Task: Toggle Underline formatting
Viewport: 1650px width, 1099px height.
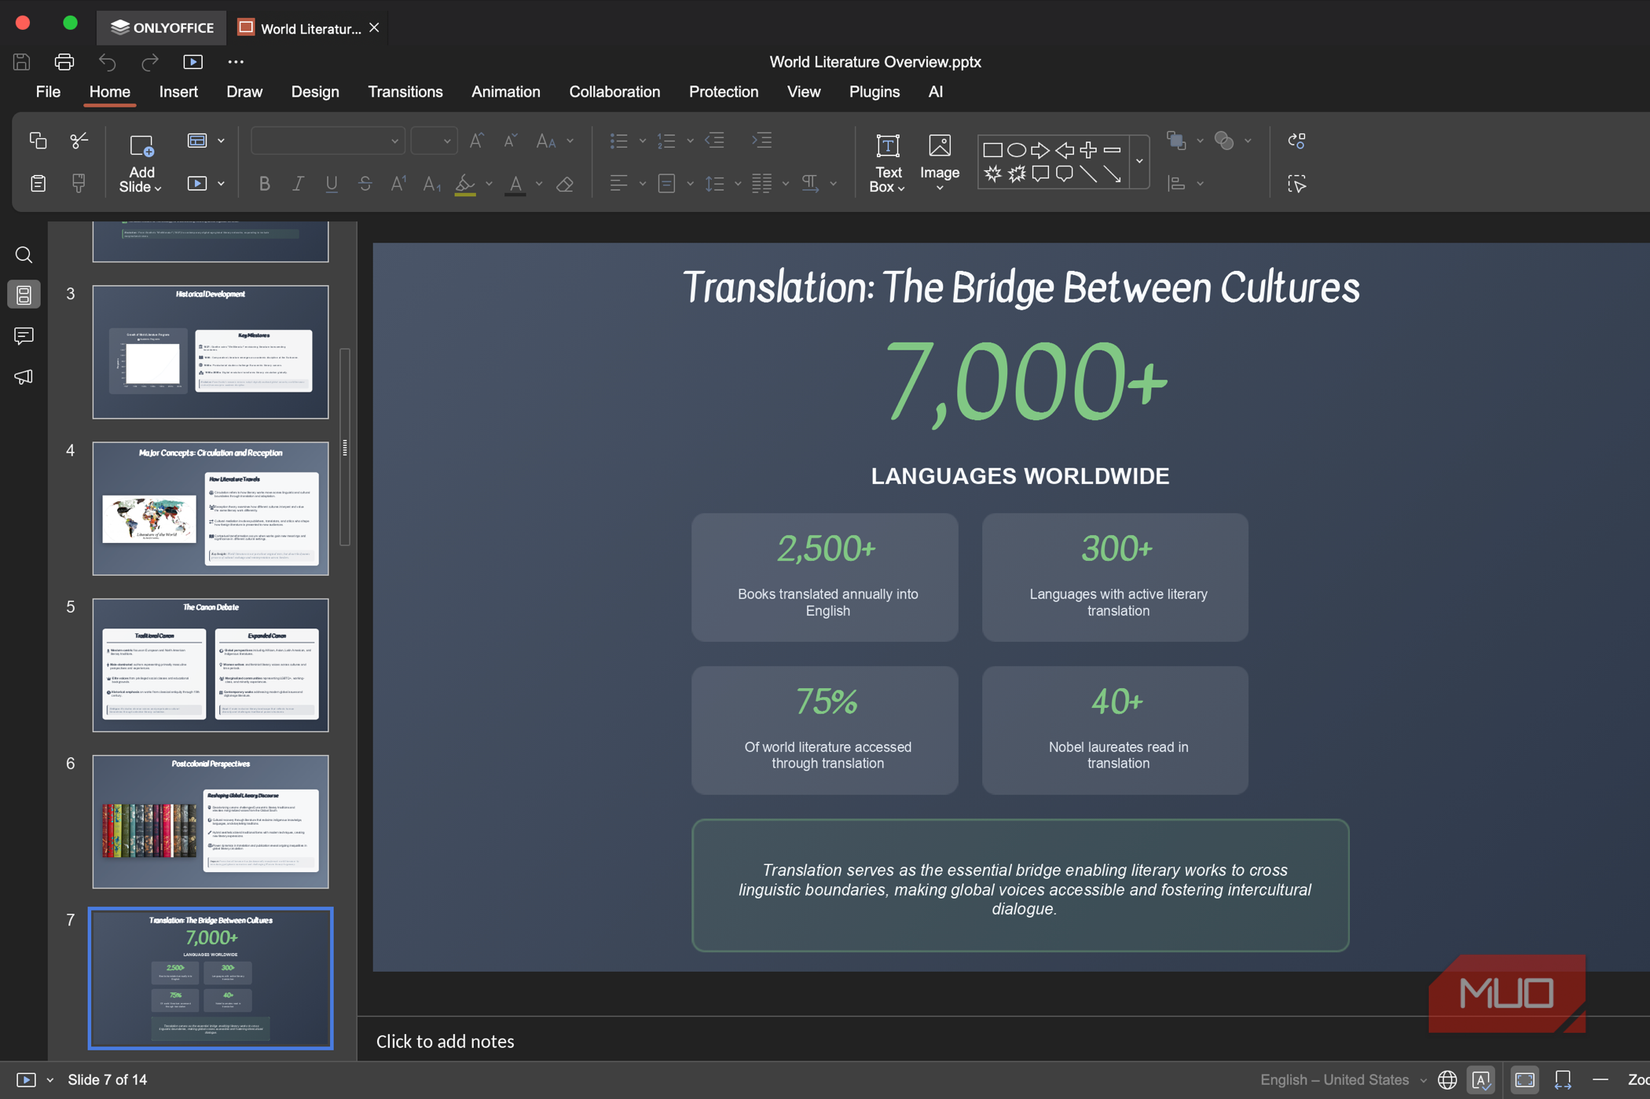Action: [x=331, y=184]
